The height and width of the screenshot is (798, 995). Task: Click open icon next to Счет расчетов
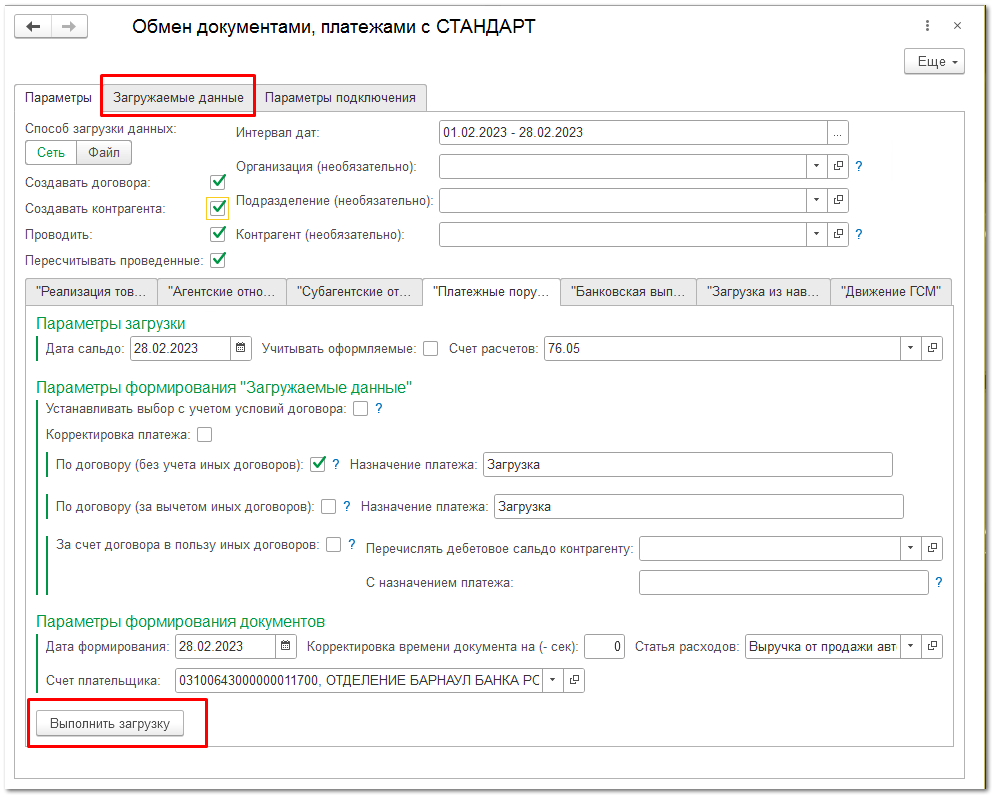point(932,348)
